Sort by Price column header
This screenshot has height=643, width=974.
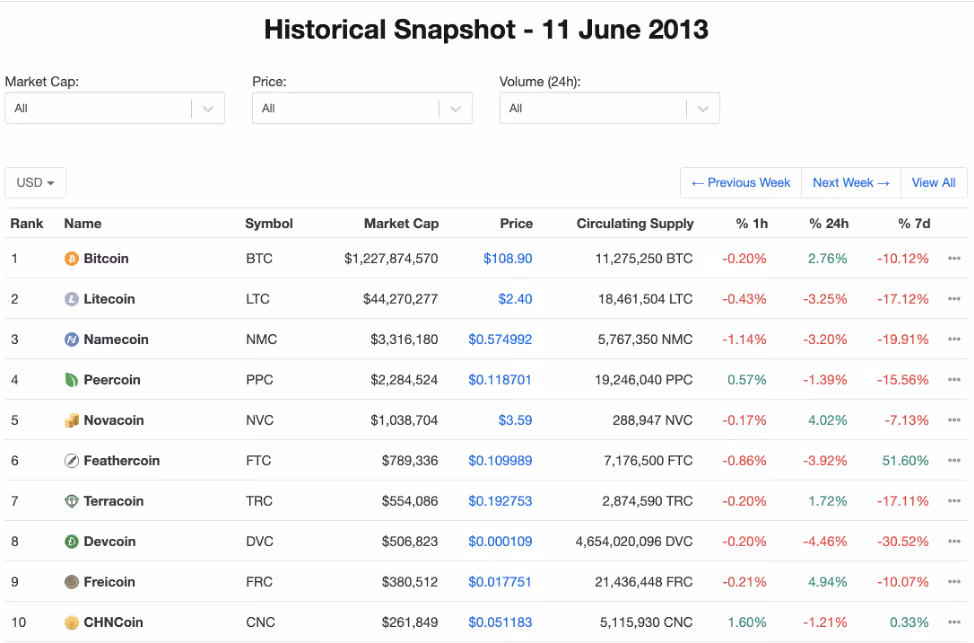tap(516, 224)
